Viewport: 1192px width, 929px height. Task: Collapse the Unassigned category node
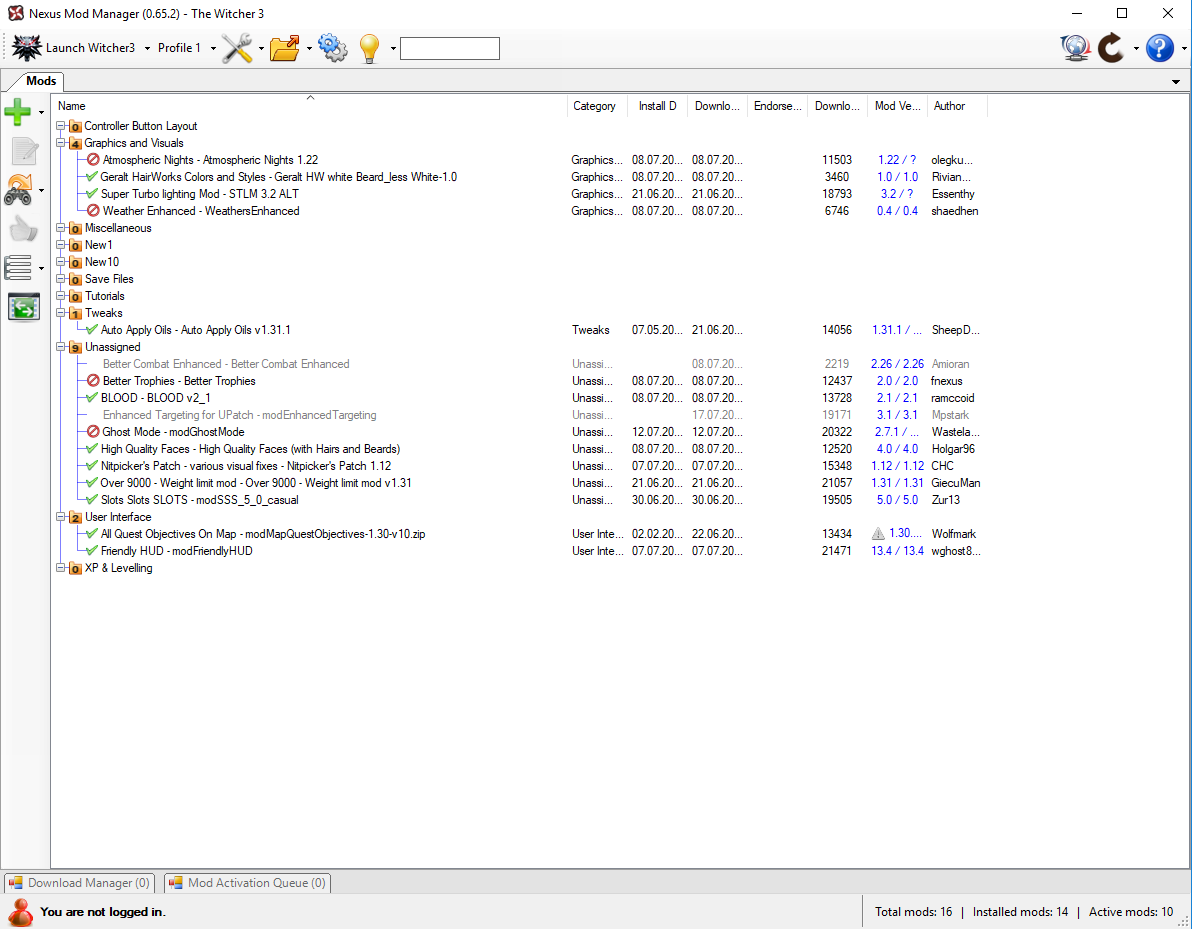[x=61, y=347]
